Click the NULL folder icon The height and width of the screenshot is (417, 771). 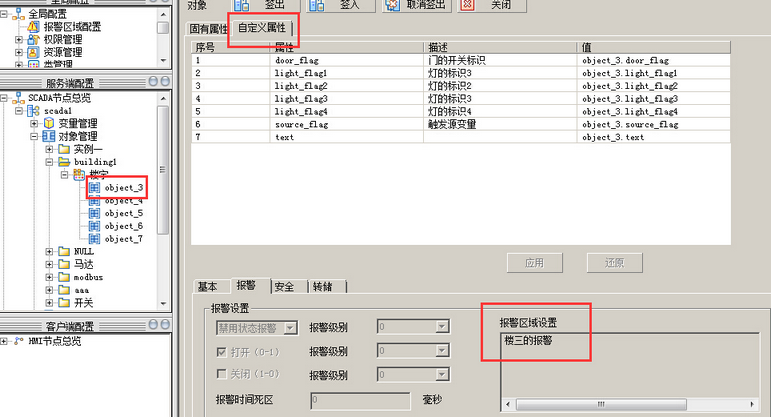[64, 251]
